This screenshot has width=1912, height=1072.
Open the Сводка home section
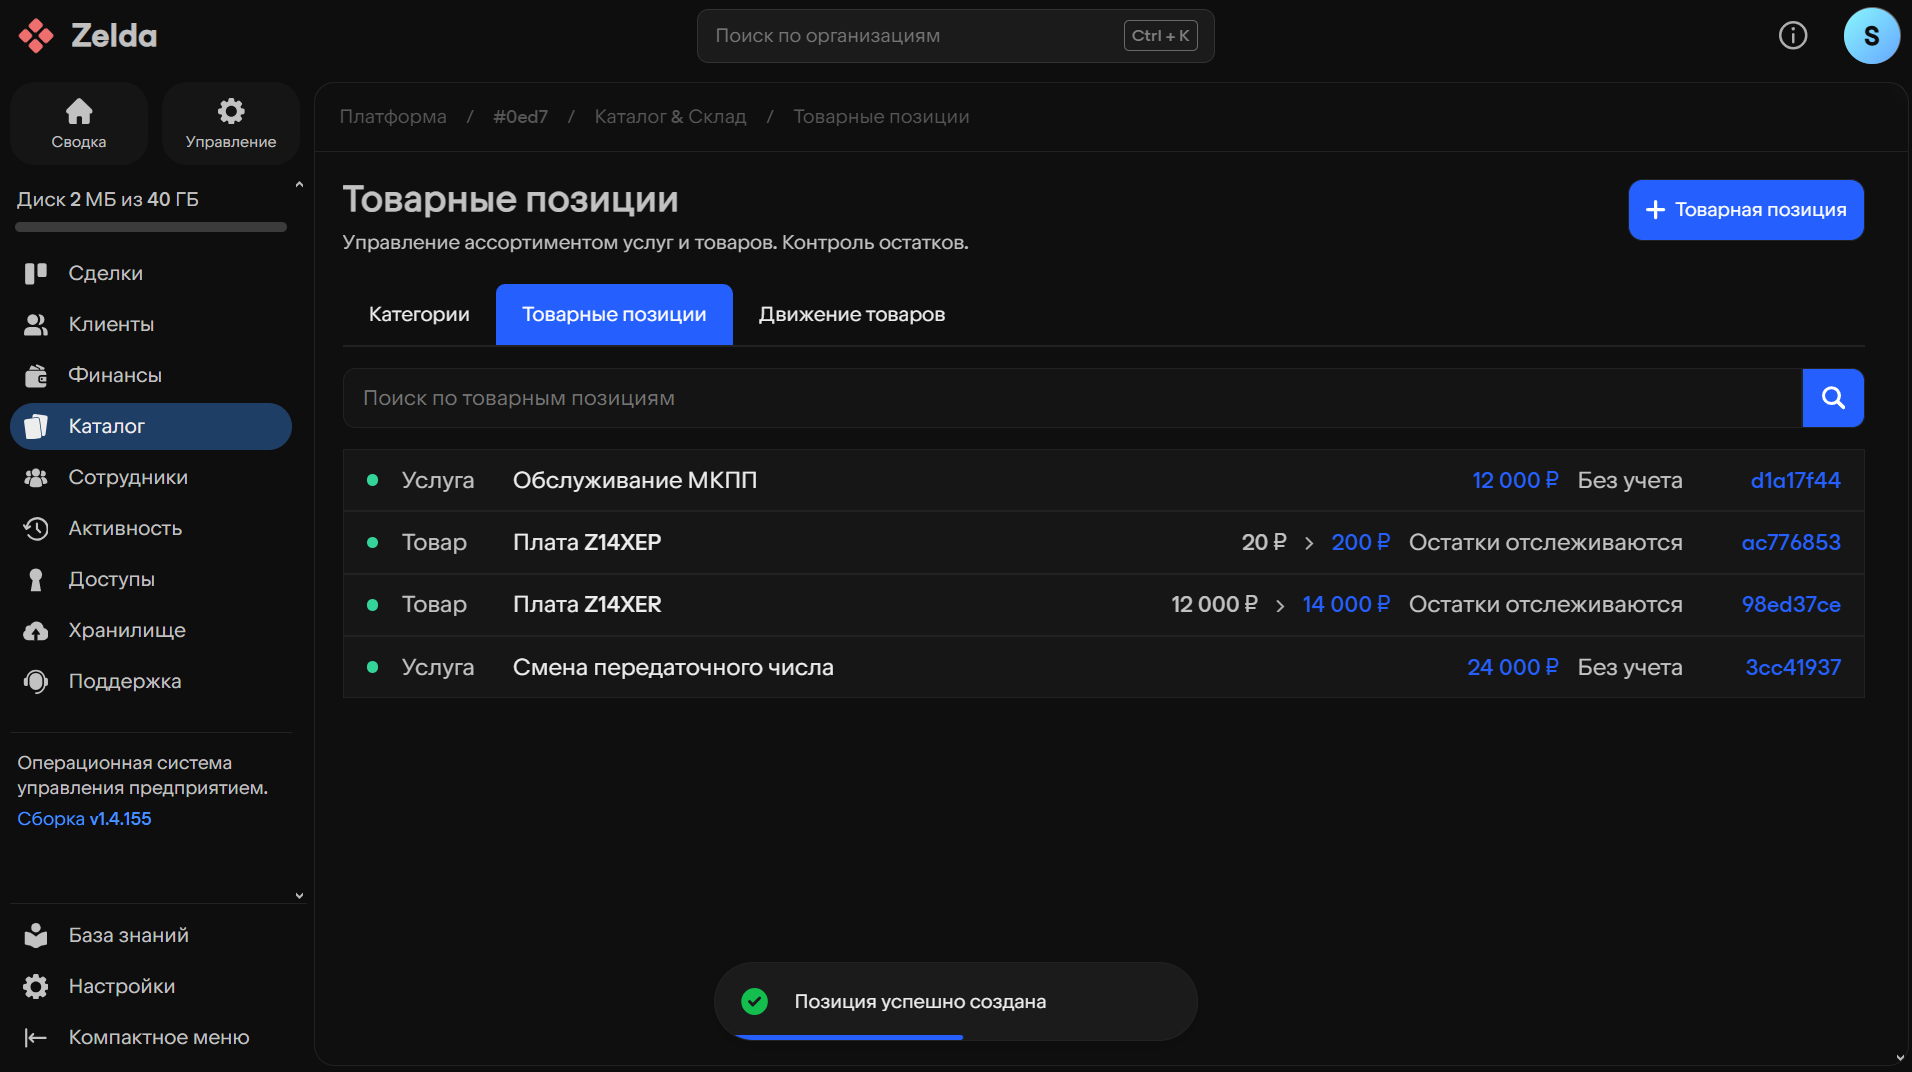(x=79, y=123)
